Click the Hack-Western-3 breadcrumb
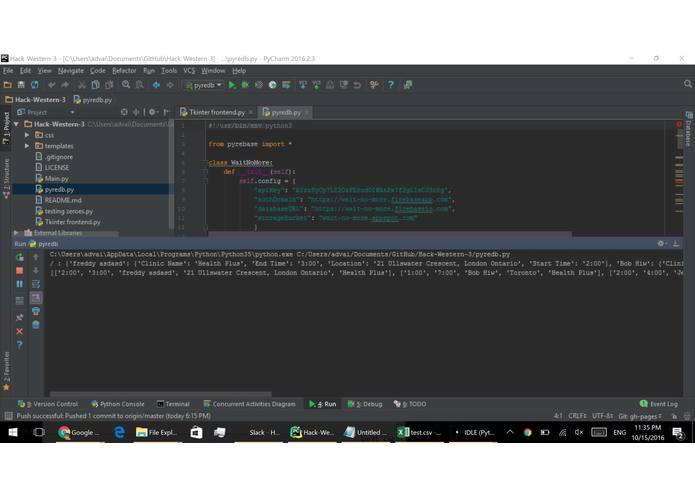This screenshot has height=494, width=695. (35, 100)
